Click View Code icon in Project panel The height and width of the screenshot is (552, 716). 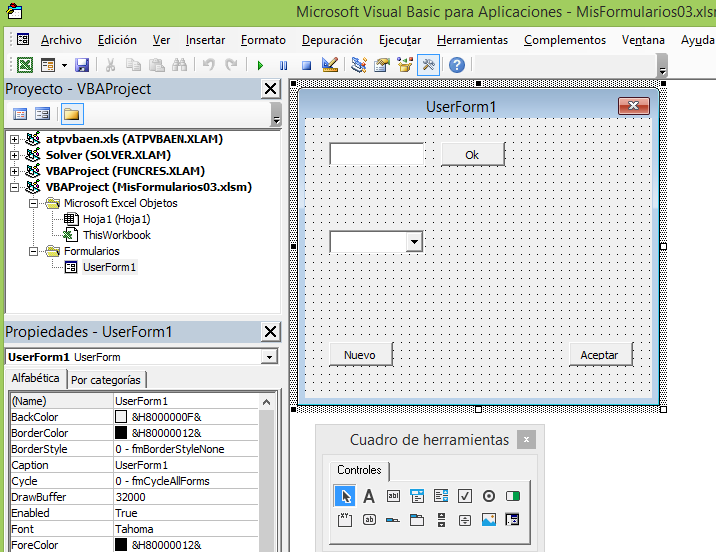click(20, 114)
